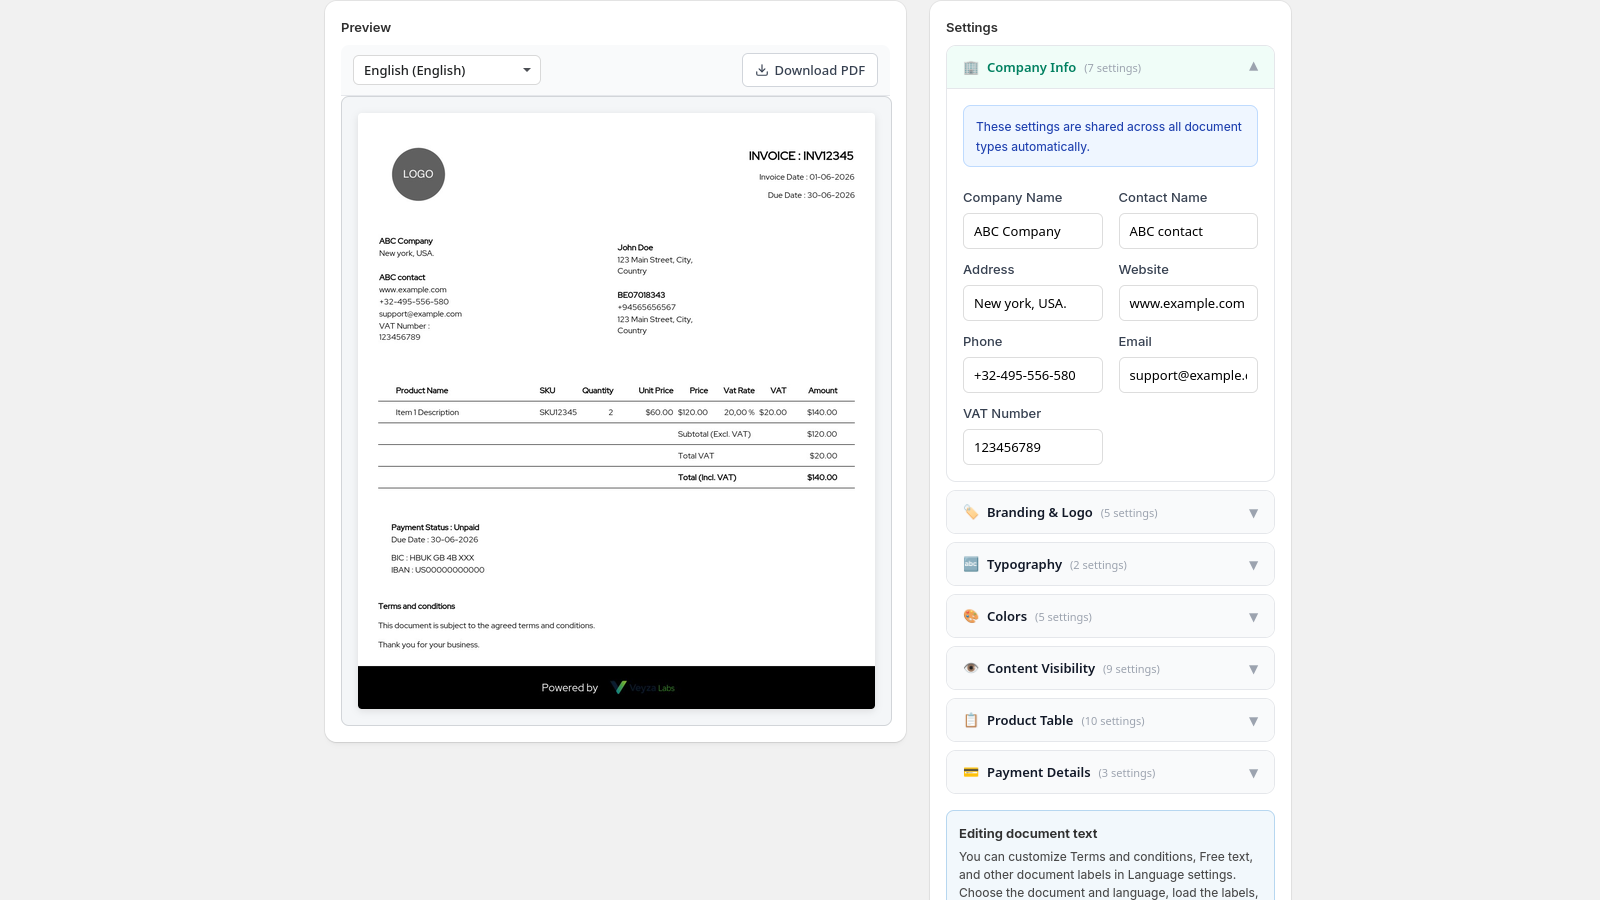Click the Content Visibility eye icon
Viewport: 1600px width, 900px height.
pyautogui.click(x=971, y=668)
